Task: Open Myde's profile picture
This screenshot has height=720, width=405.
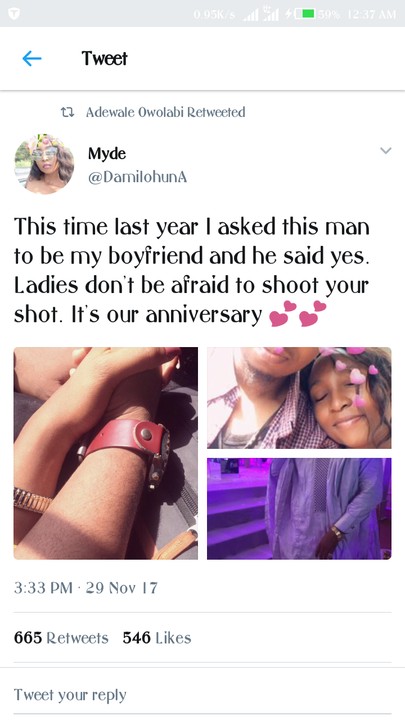Action: pos(44,164)
